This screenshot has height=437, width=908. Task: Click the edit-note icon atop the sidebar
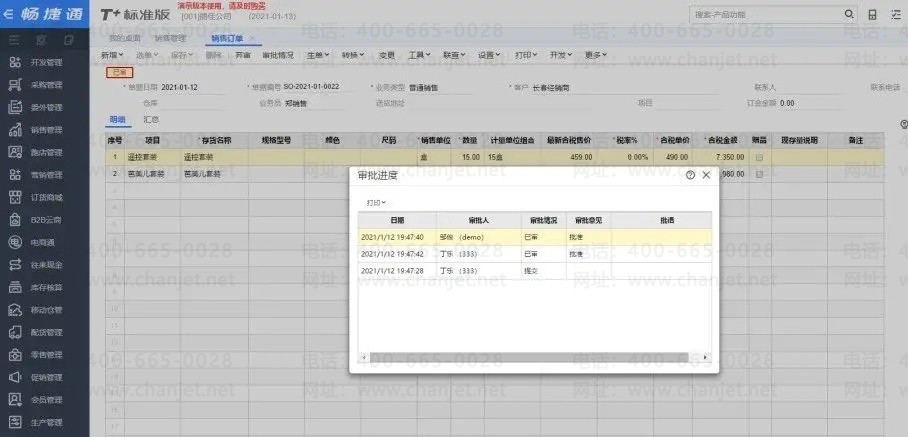69,40
